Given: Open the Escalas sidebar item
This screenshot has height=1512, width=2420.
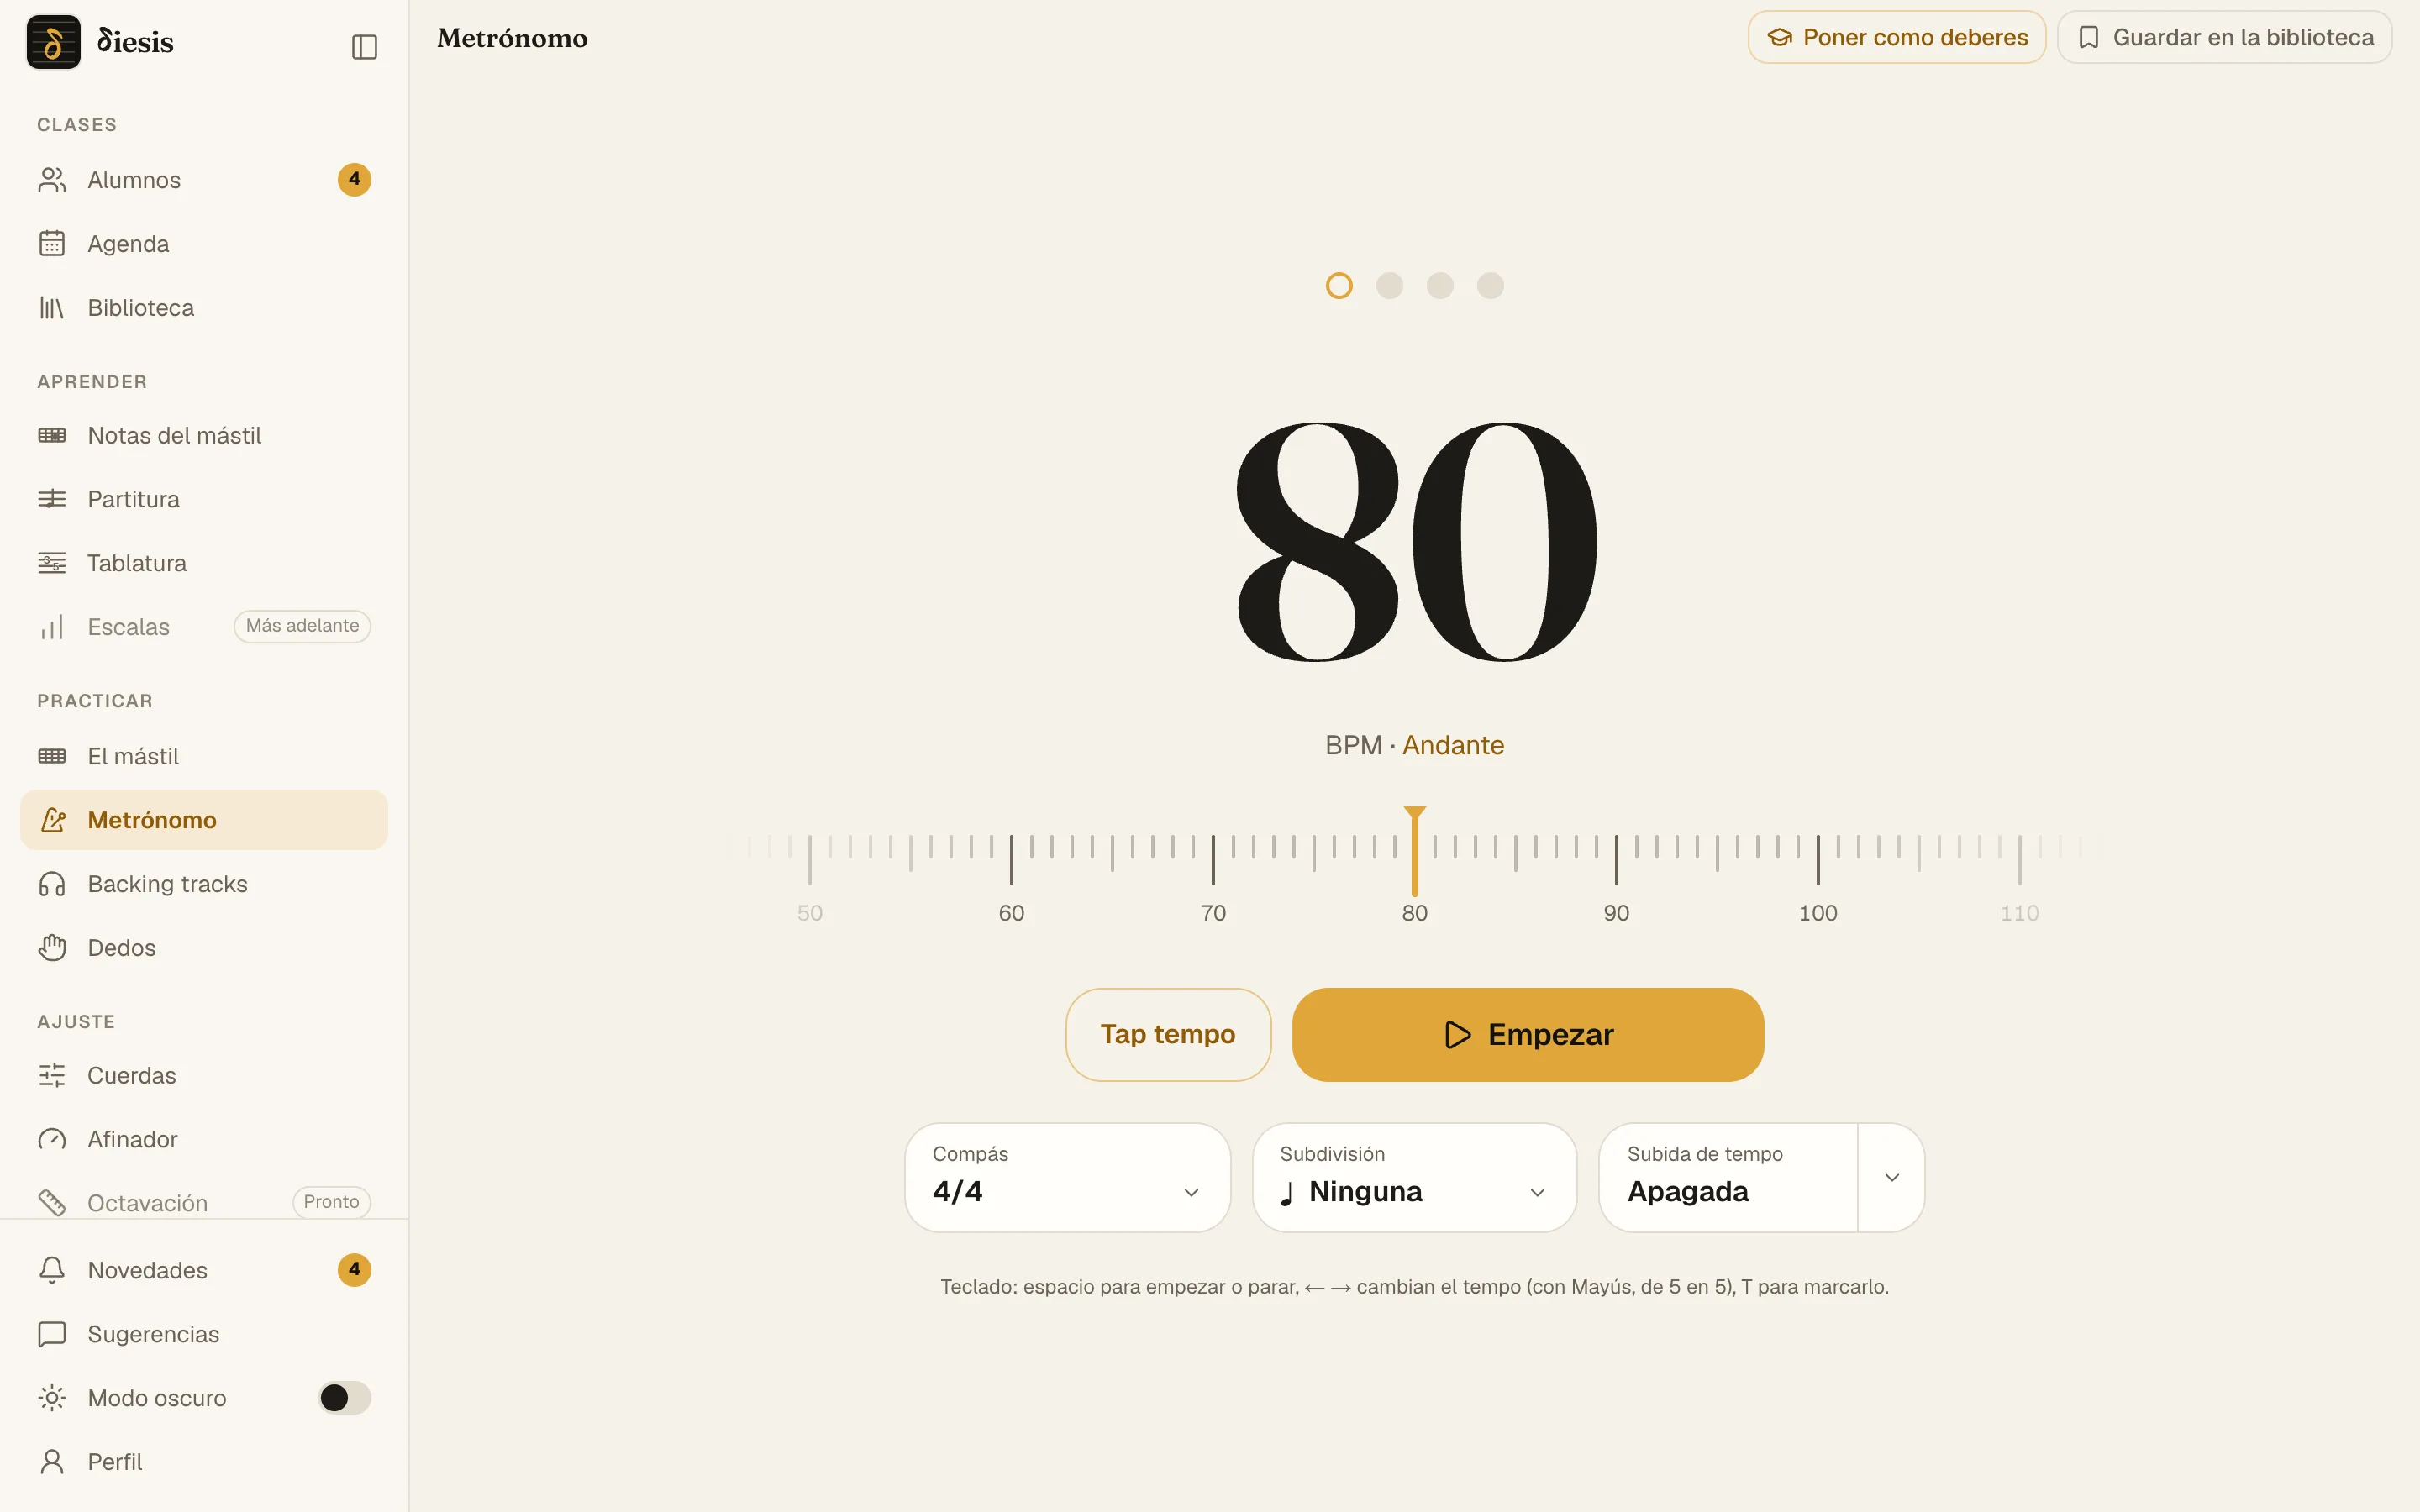Looking at the screenshot, I should (204, 627).
